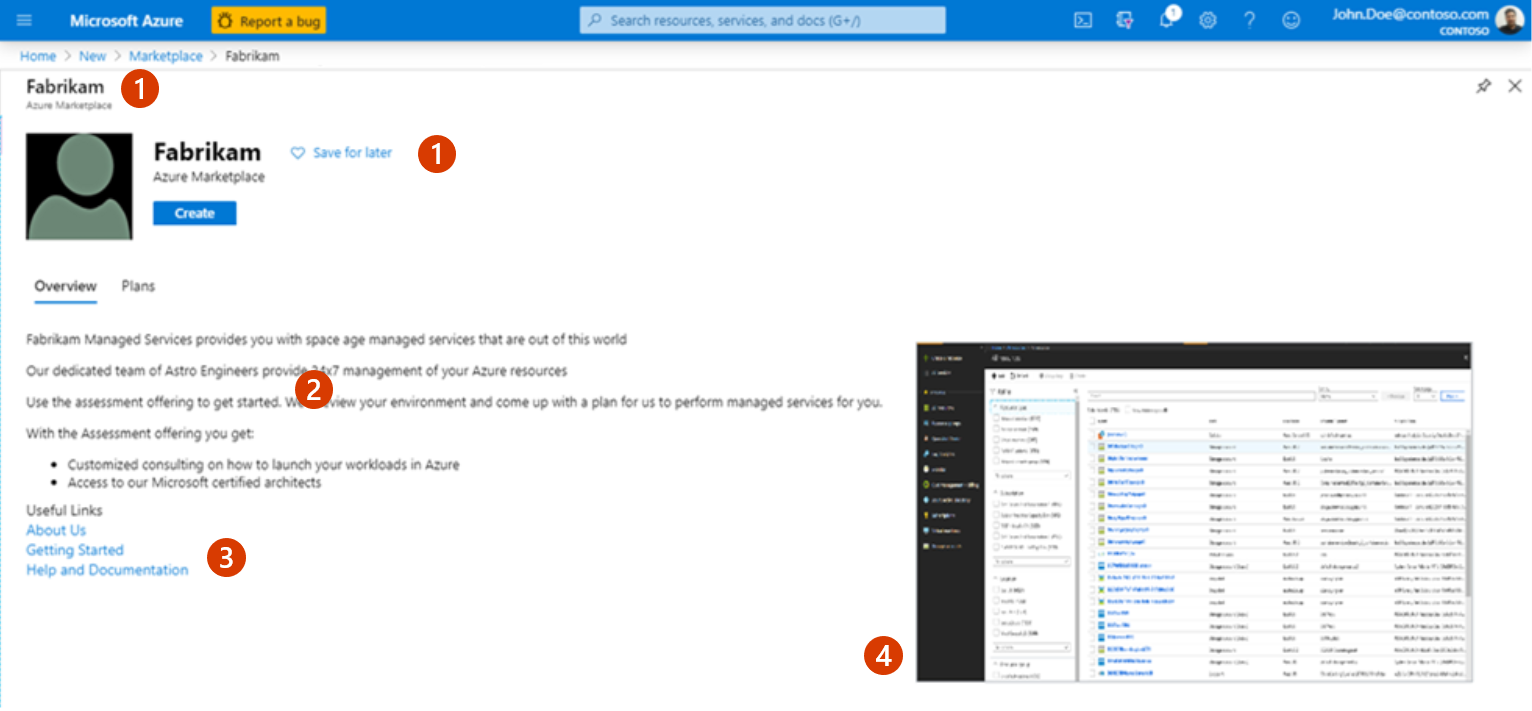The height and width of the screenshot is (711, 1532).
Task: Open Help and Documentation link
Action: (x=107, y=570)
